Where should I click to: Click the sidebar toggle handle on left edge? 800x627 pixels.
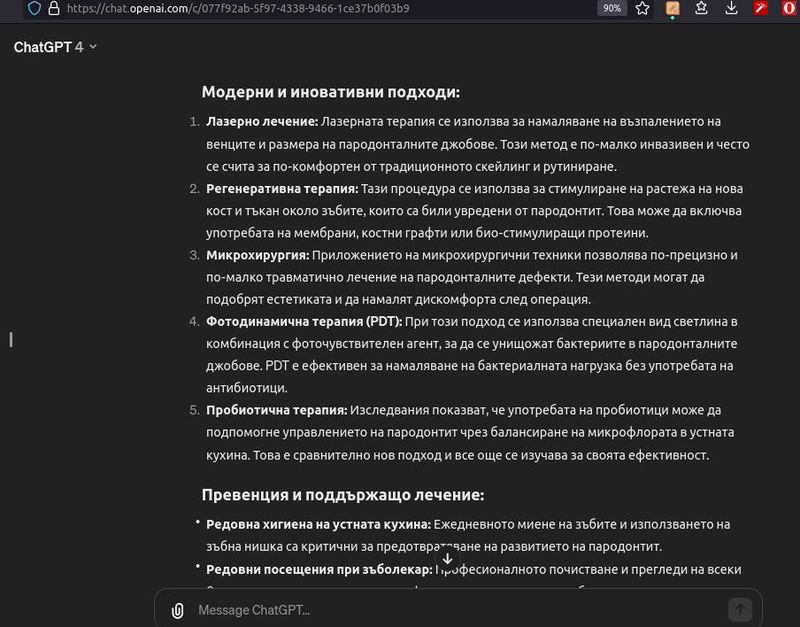[10, 339]
